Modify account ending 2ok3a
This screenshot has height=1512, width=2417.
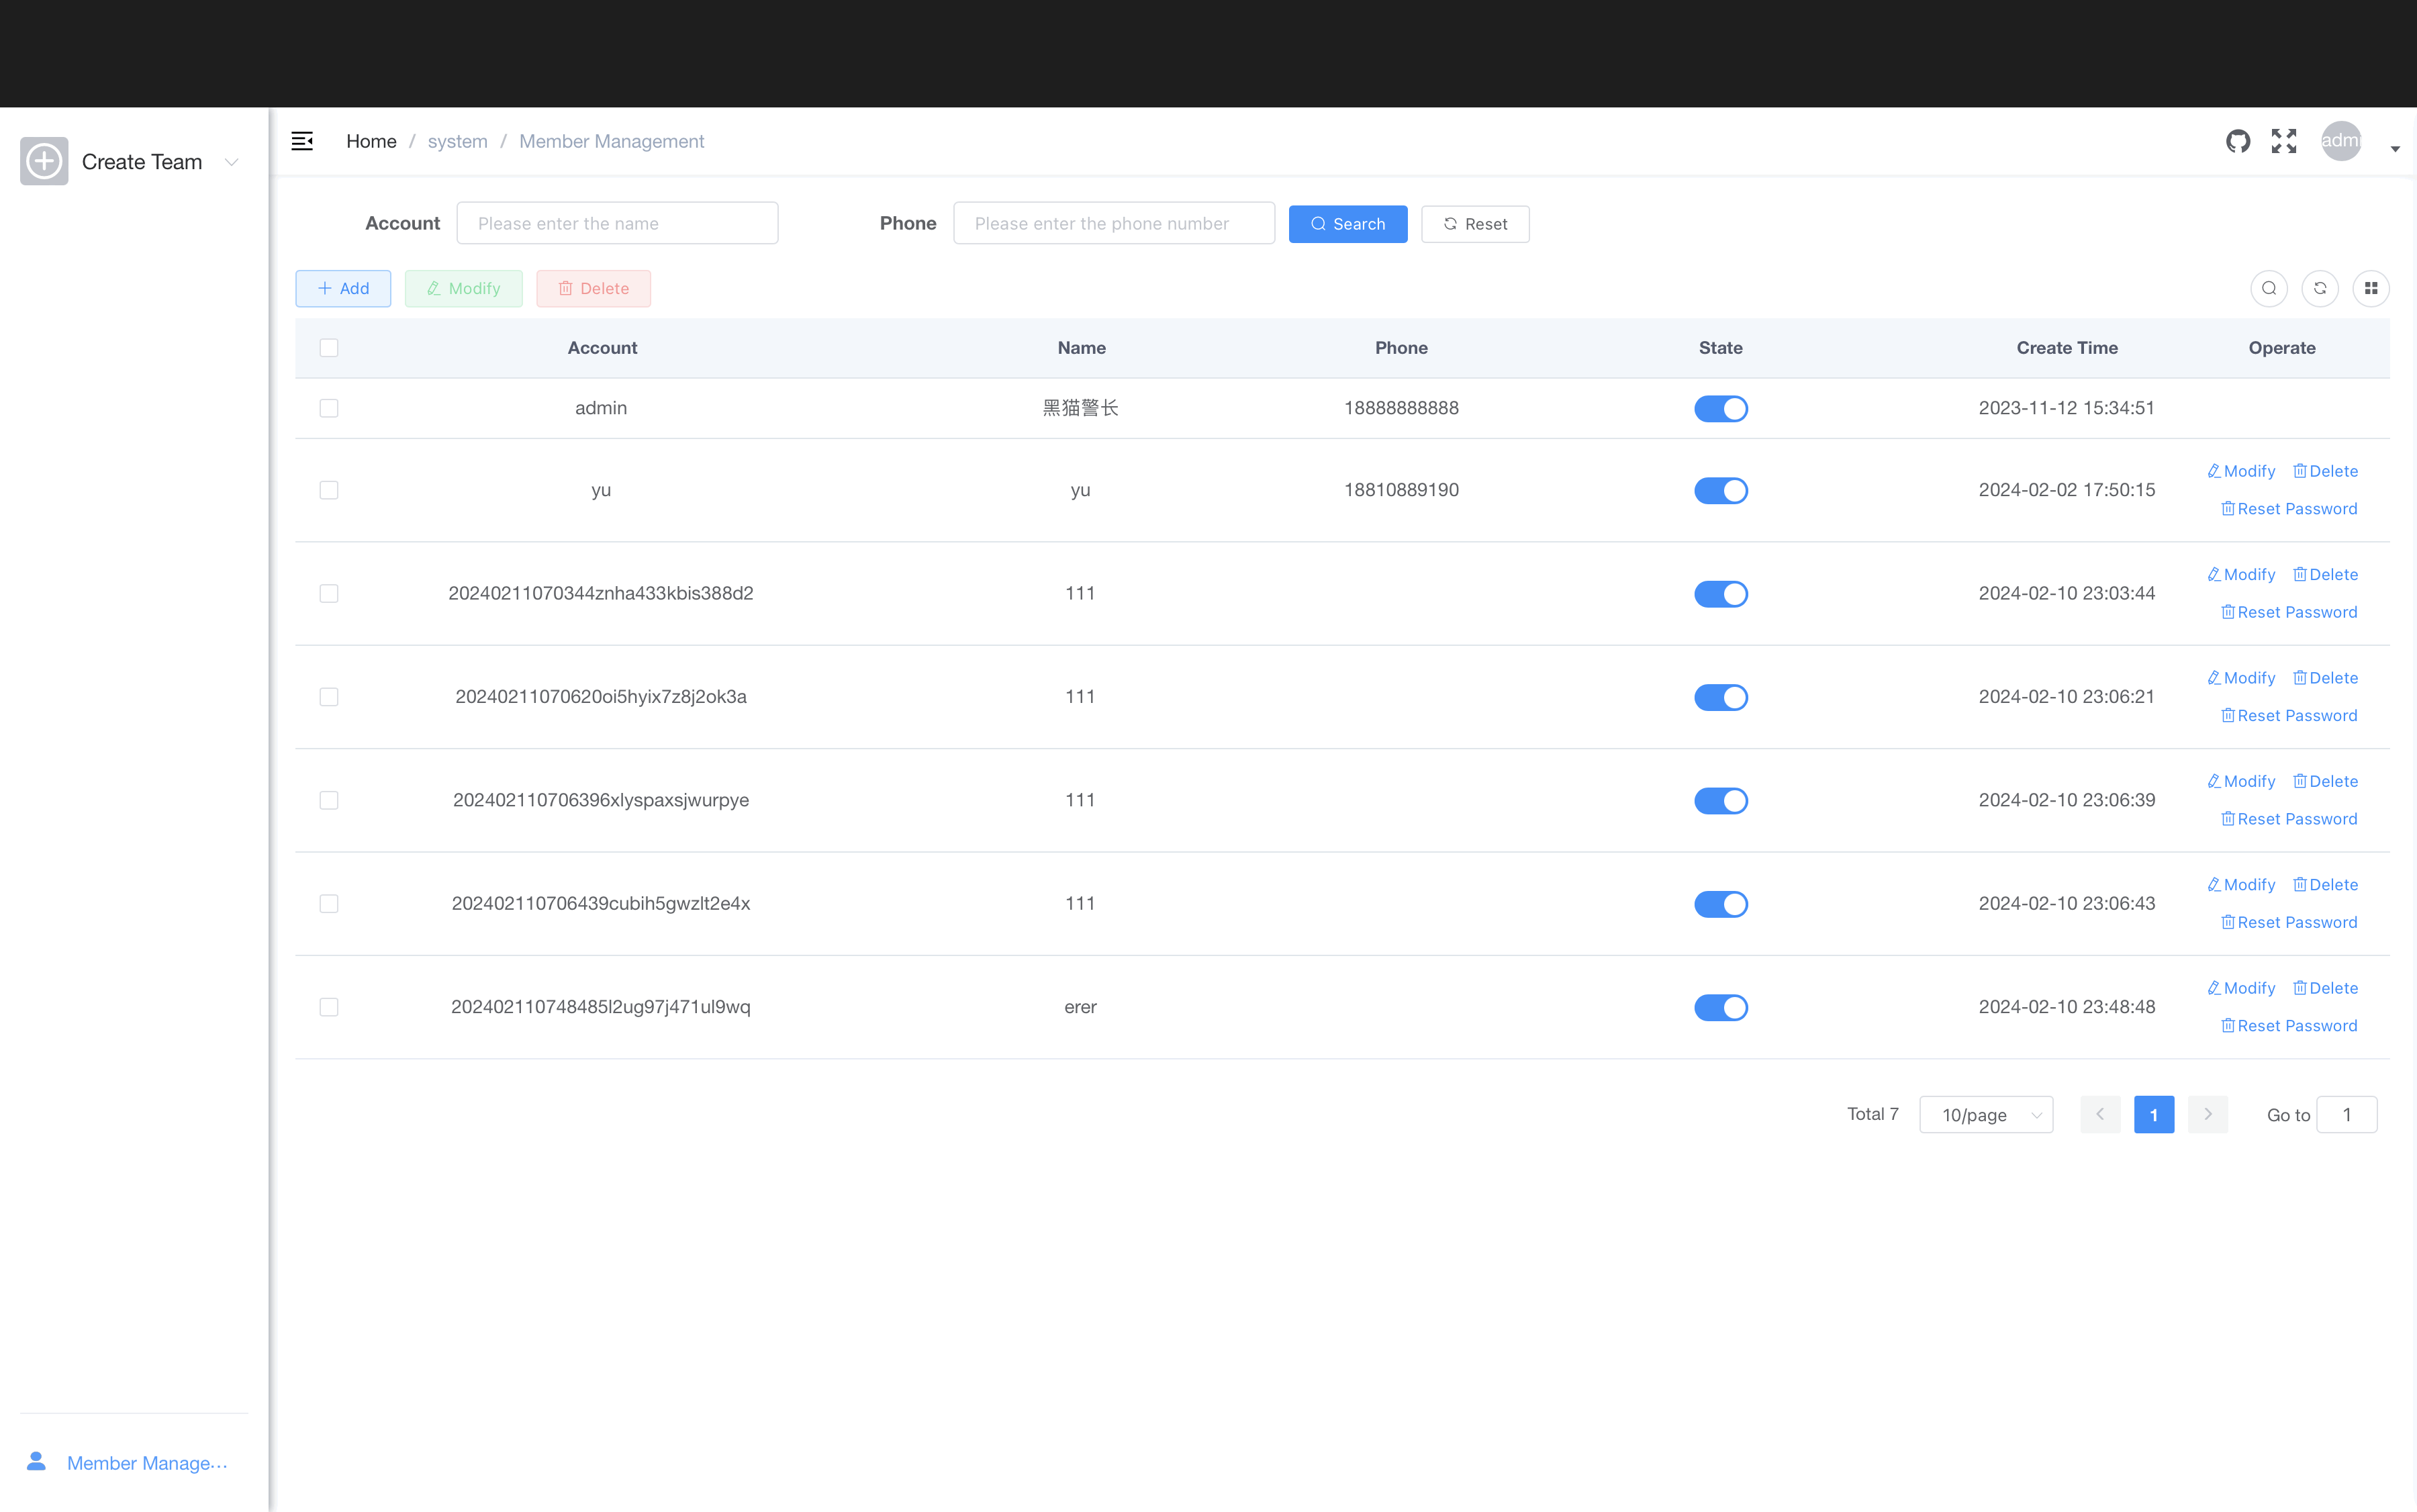2241,678
